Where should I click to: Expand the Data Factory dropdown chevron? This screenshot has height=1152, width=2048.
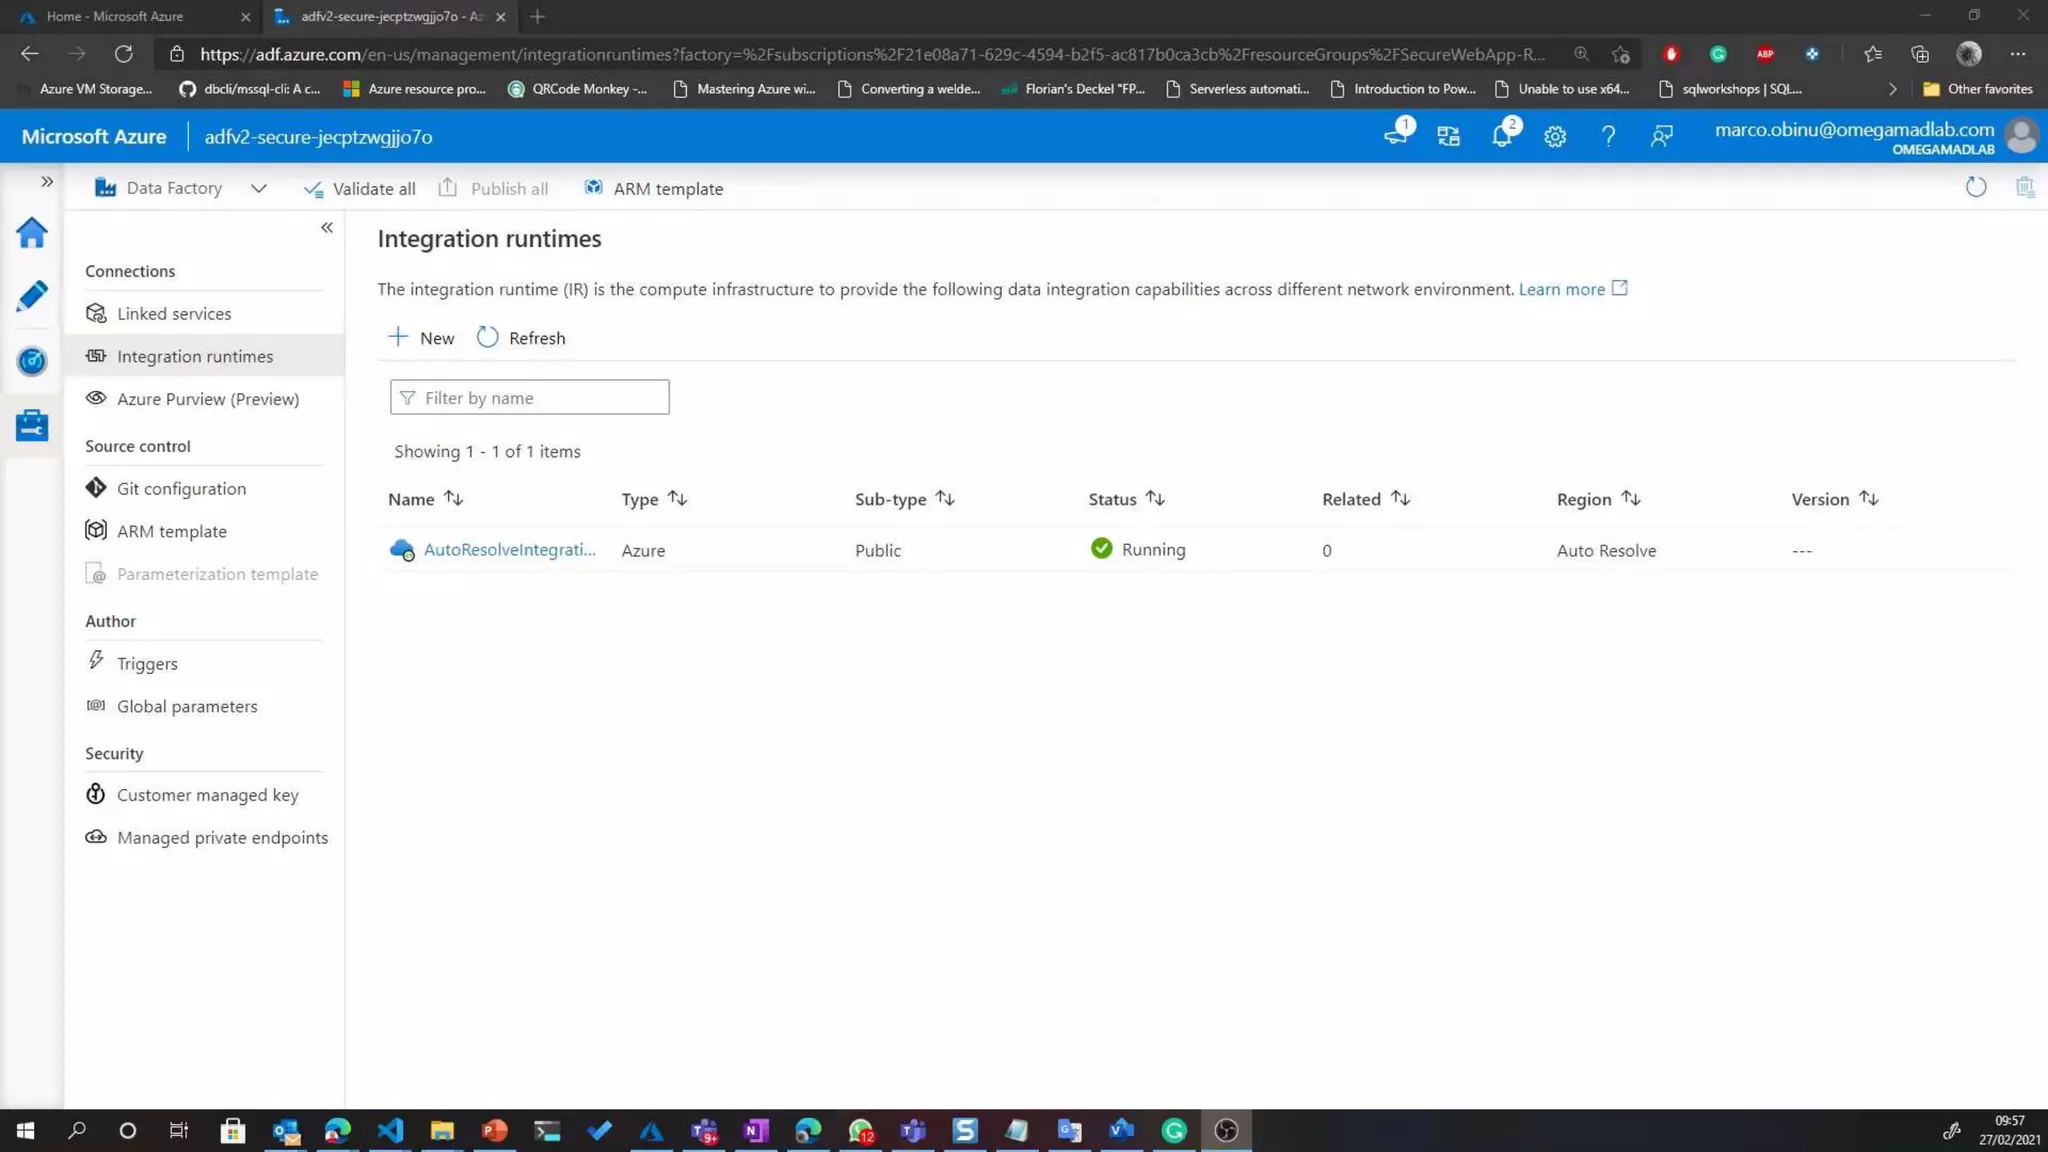(259, 188)
